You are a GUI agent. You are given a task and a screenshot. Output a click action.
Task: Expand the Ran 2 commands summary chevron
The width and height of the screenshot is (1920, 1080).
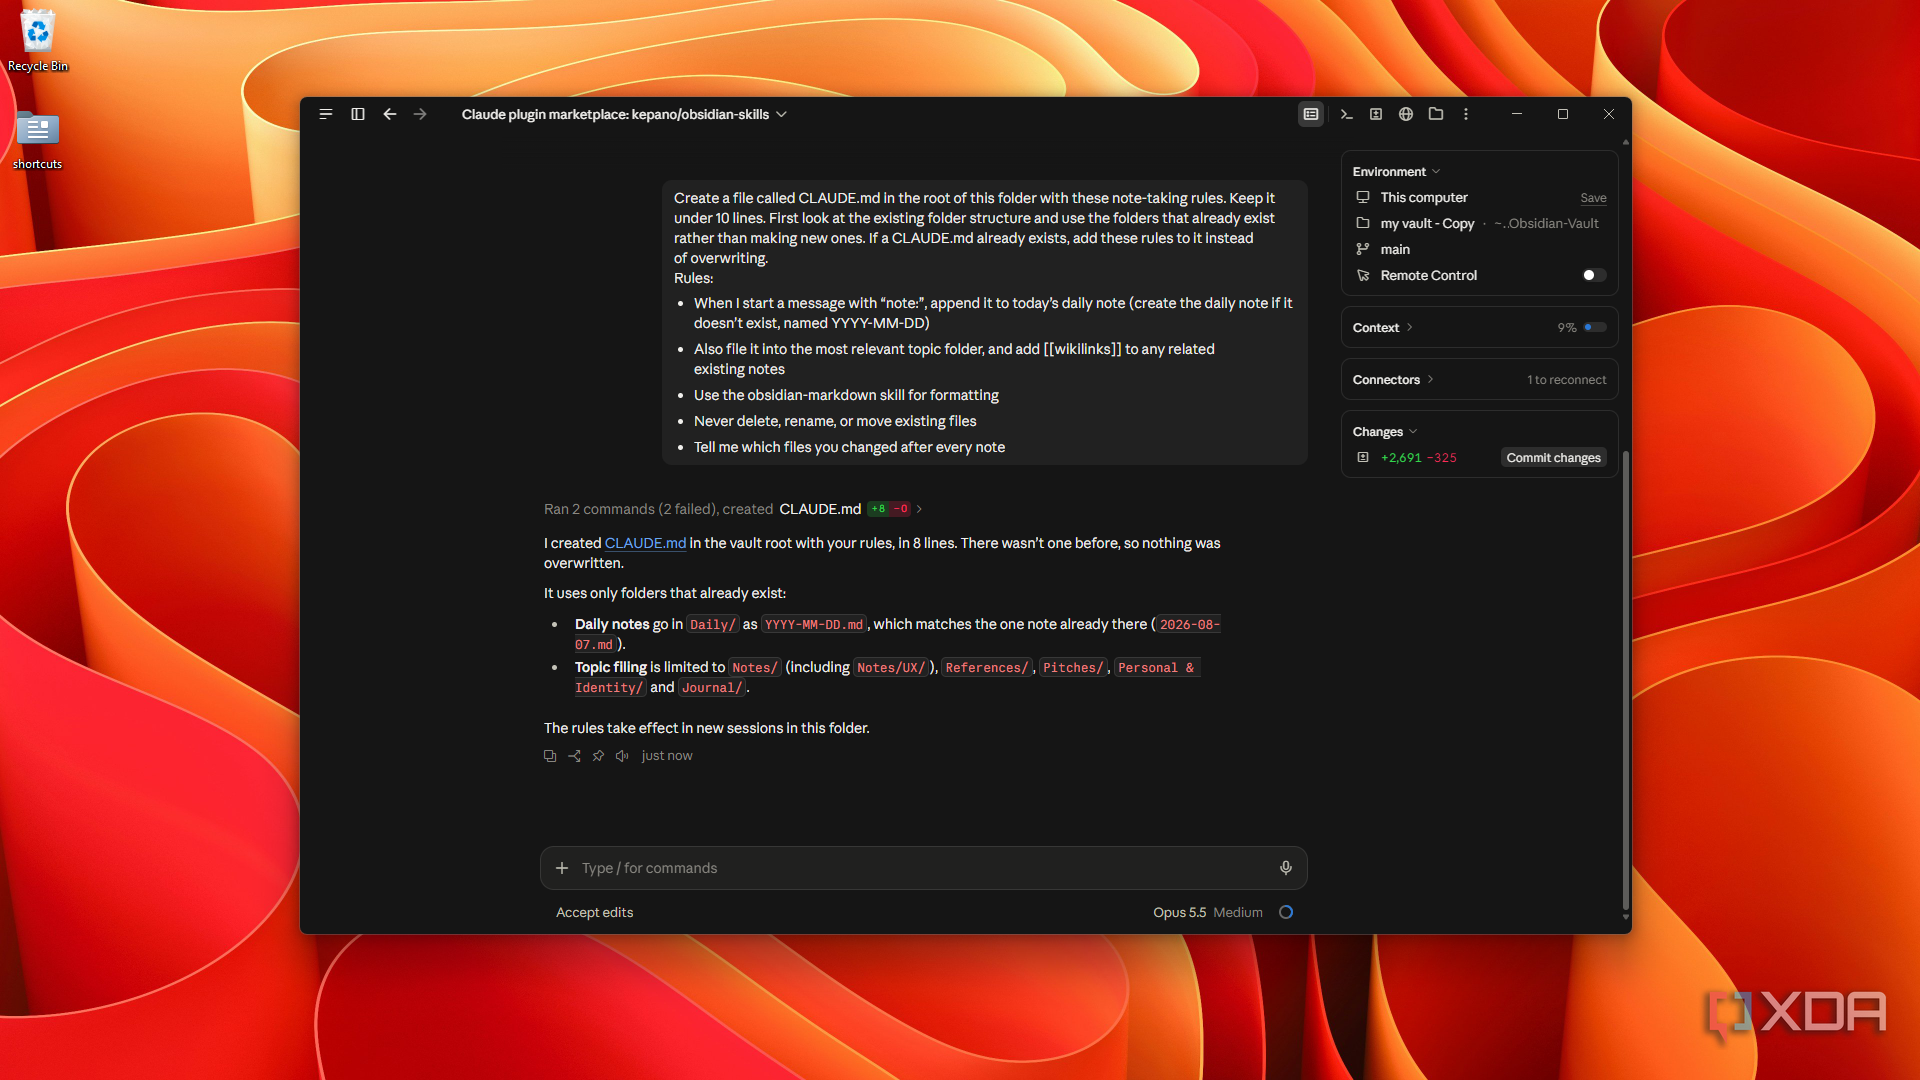pyautogui.click(x=919, y=509)
